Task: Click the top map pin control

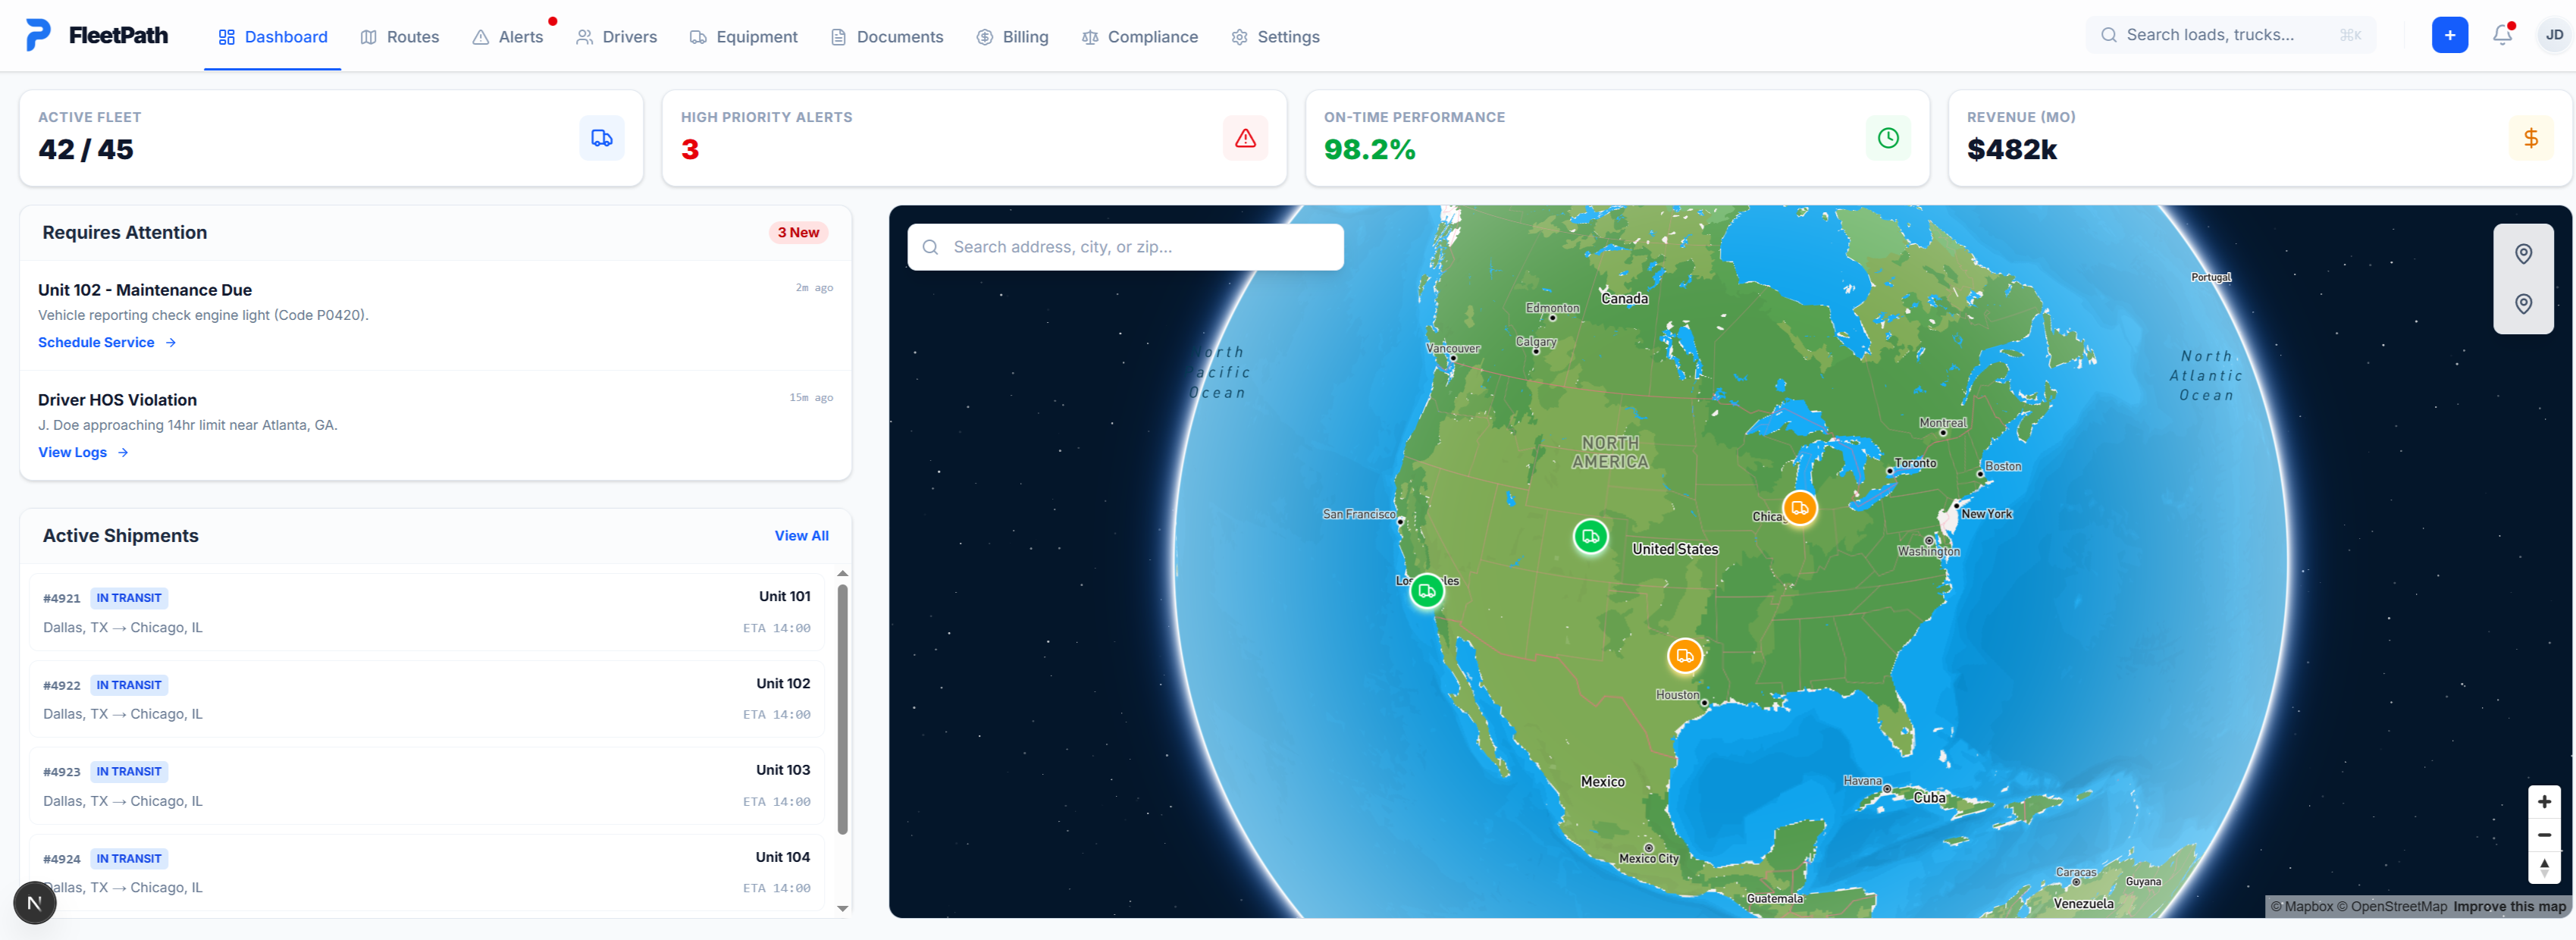Action: (x=2522, y=254)
